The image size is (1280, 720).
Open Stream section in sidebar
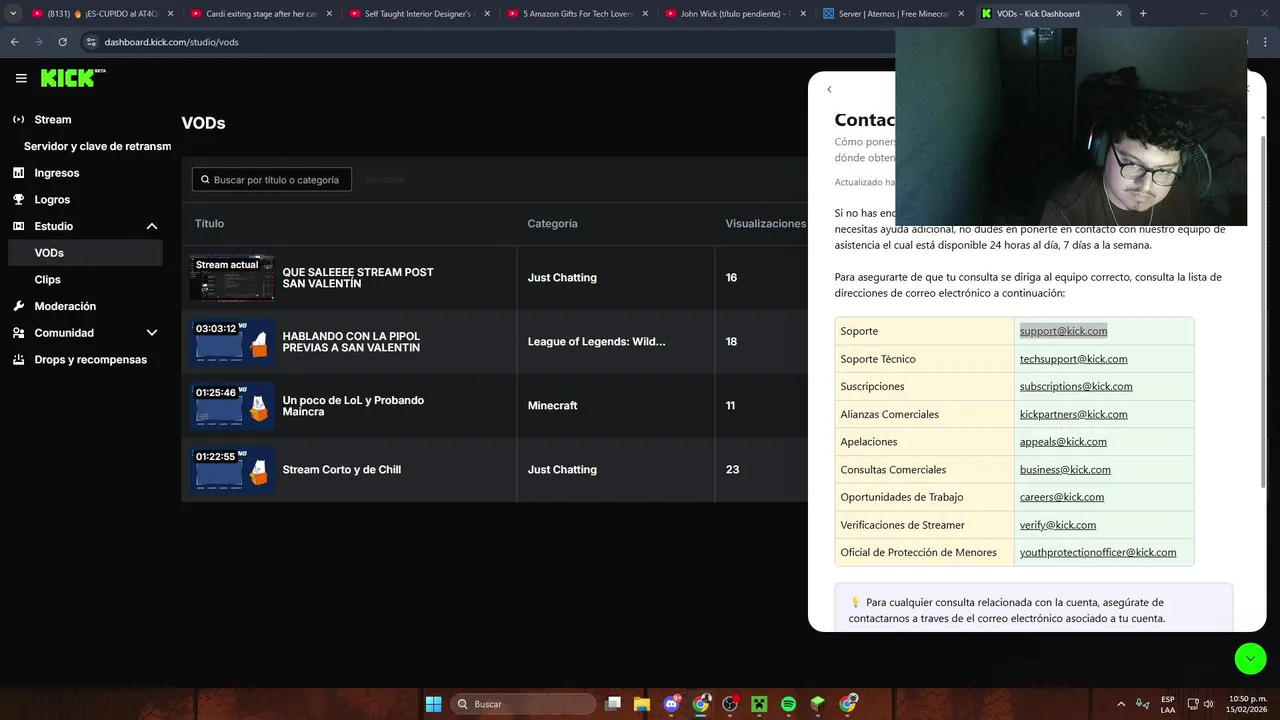tap(52, 119)
